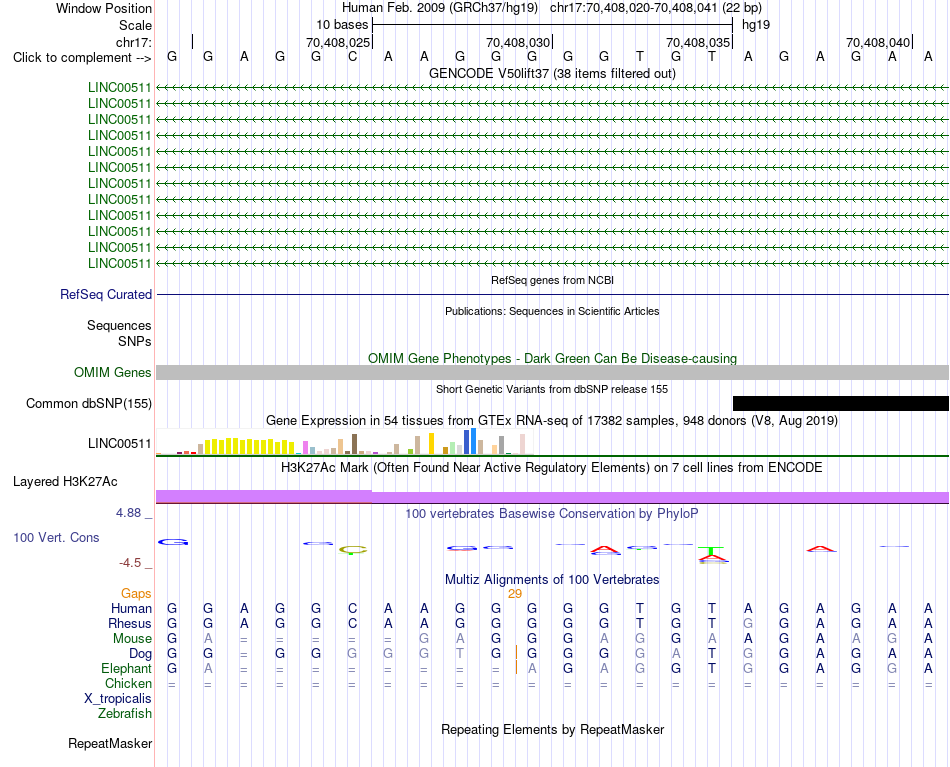Viewport: 950px width, 767px height.
Task: Click the '10 bases' scale label
Action: pos(342,25)
